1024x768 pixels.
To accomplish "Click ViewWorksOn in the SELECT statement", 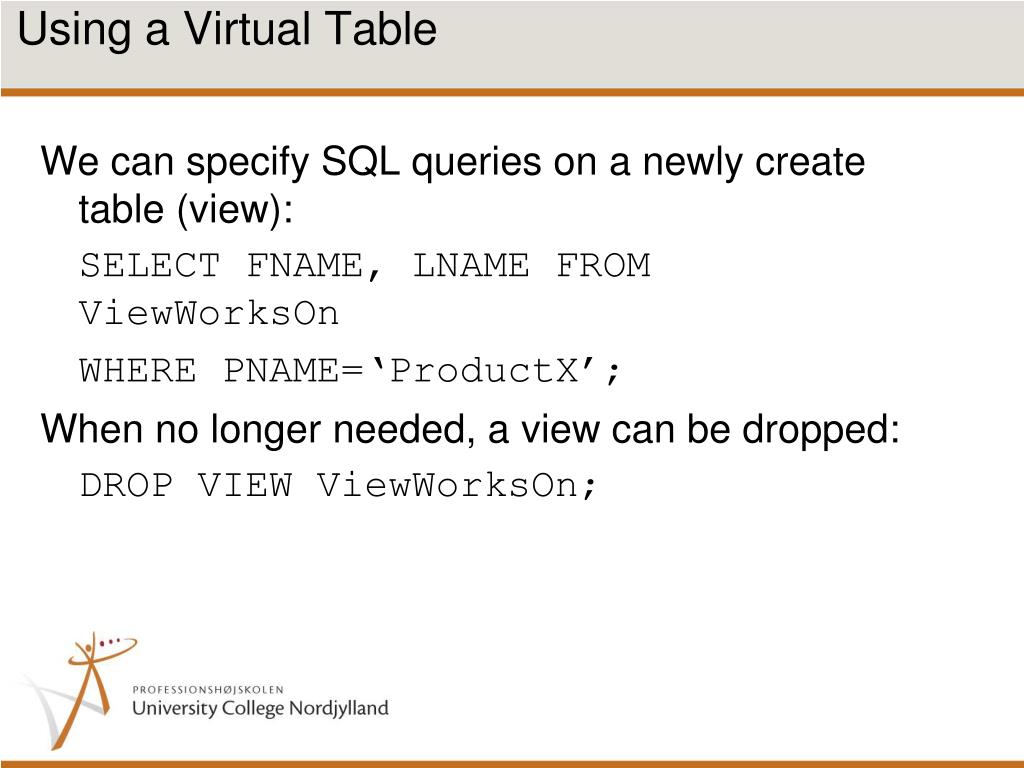I will click(x=209, y=313).
